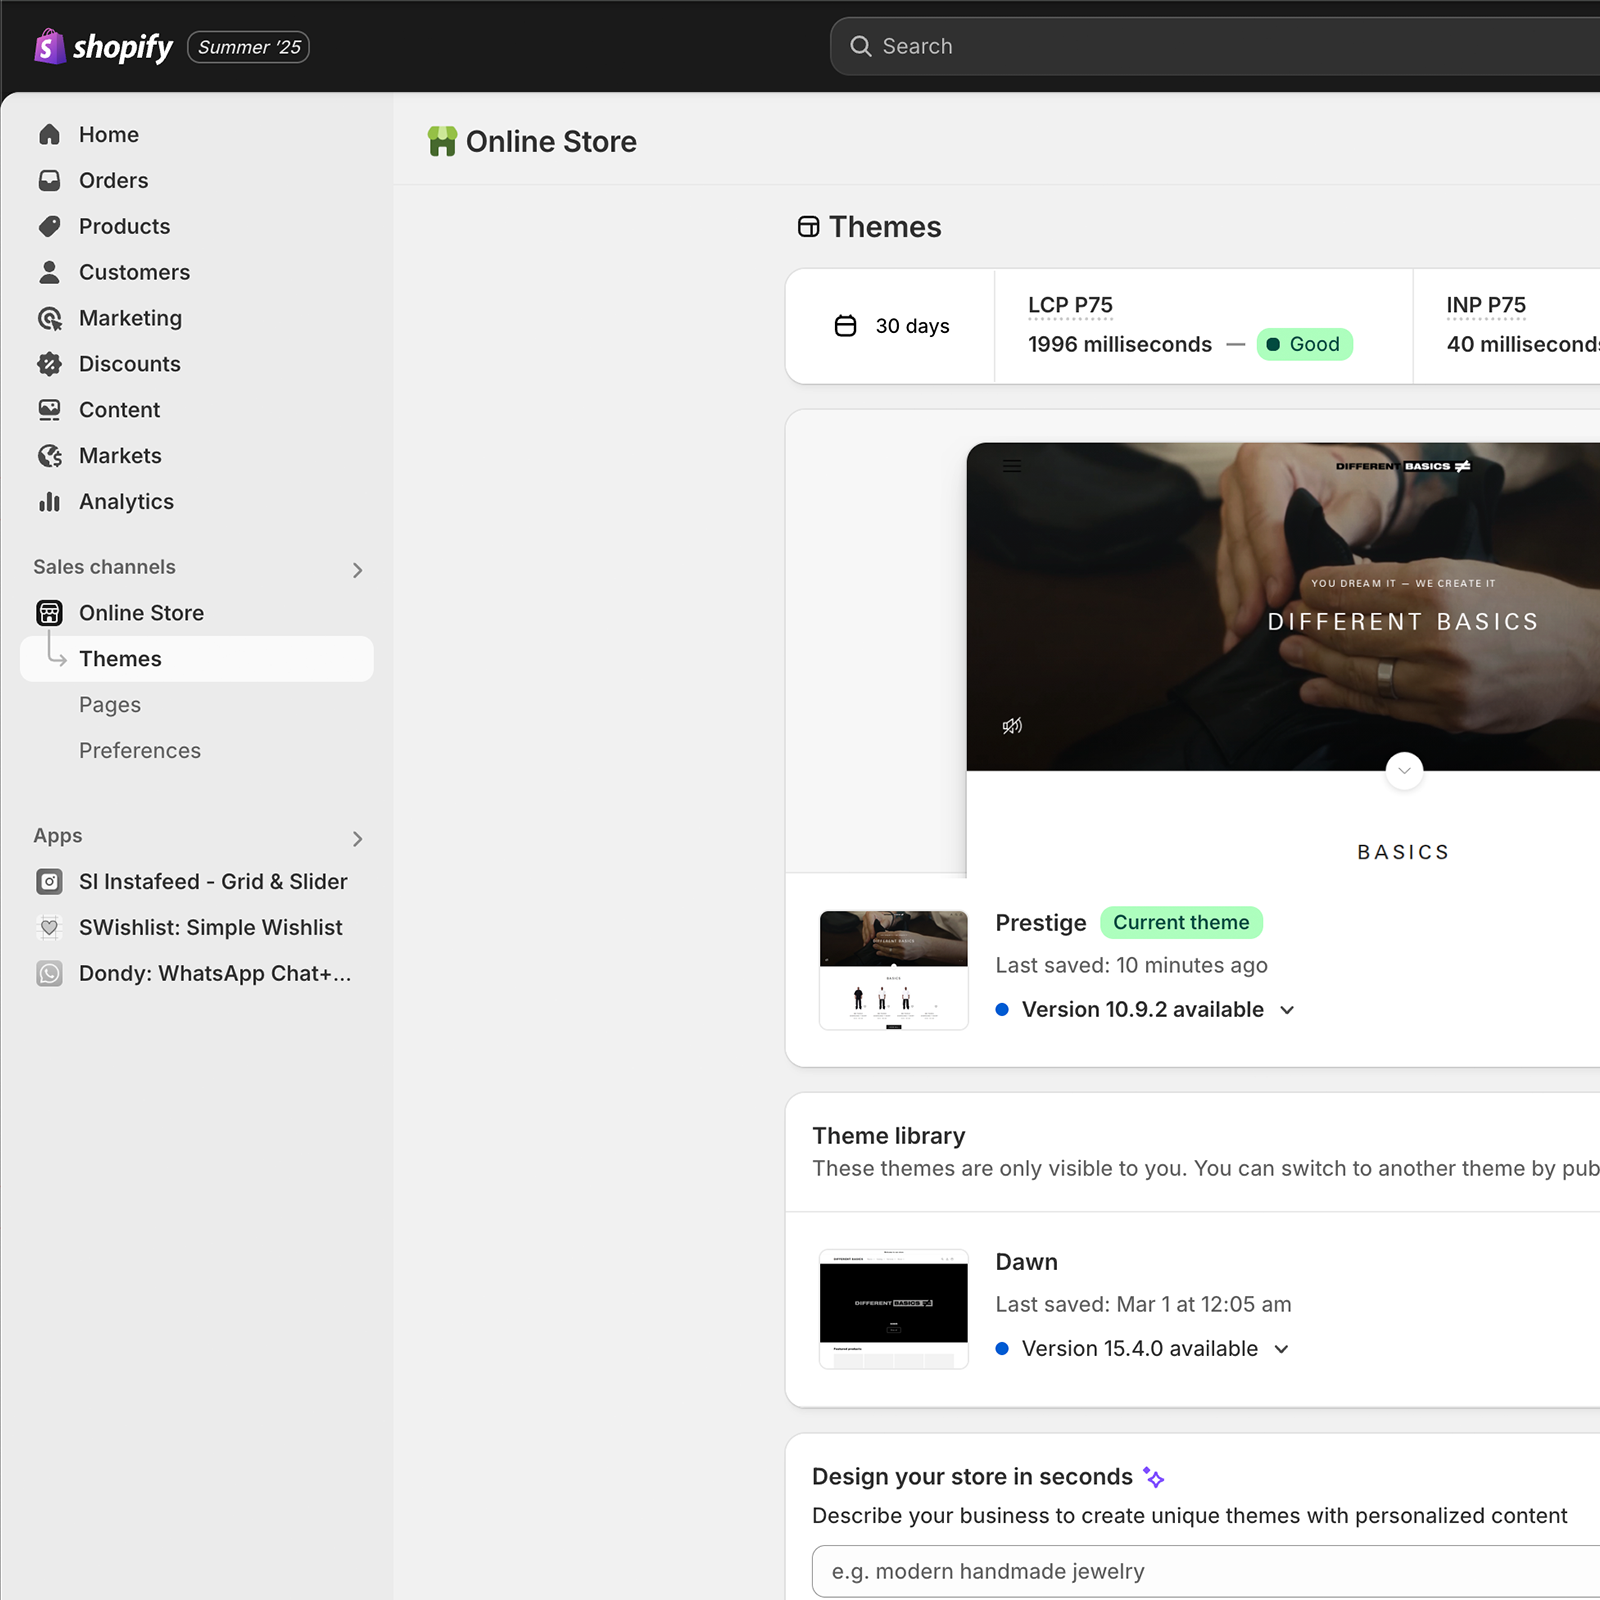Expand Prestige Version 10.9.2 available dropdown
Image resolution: width=1600 pixels, height=1600 pixels.
(x=1287, y=1010)
